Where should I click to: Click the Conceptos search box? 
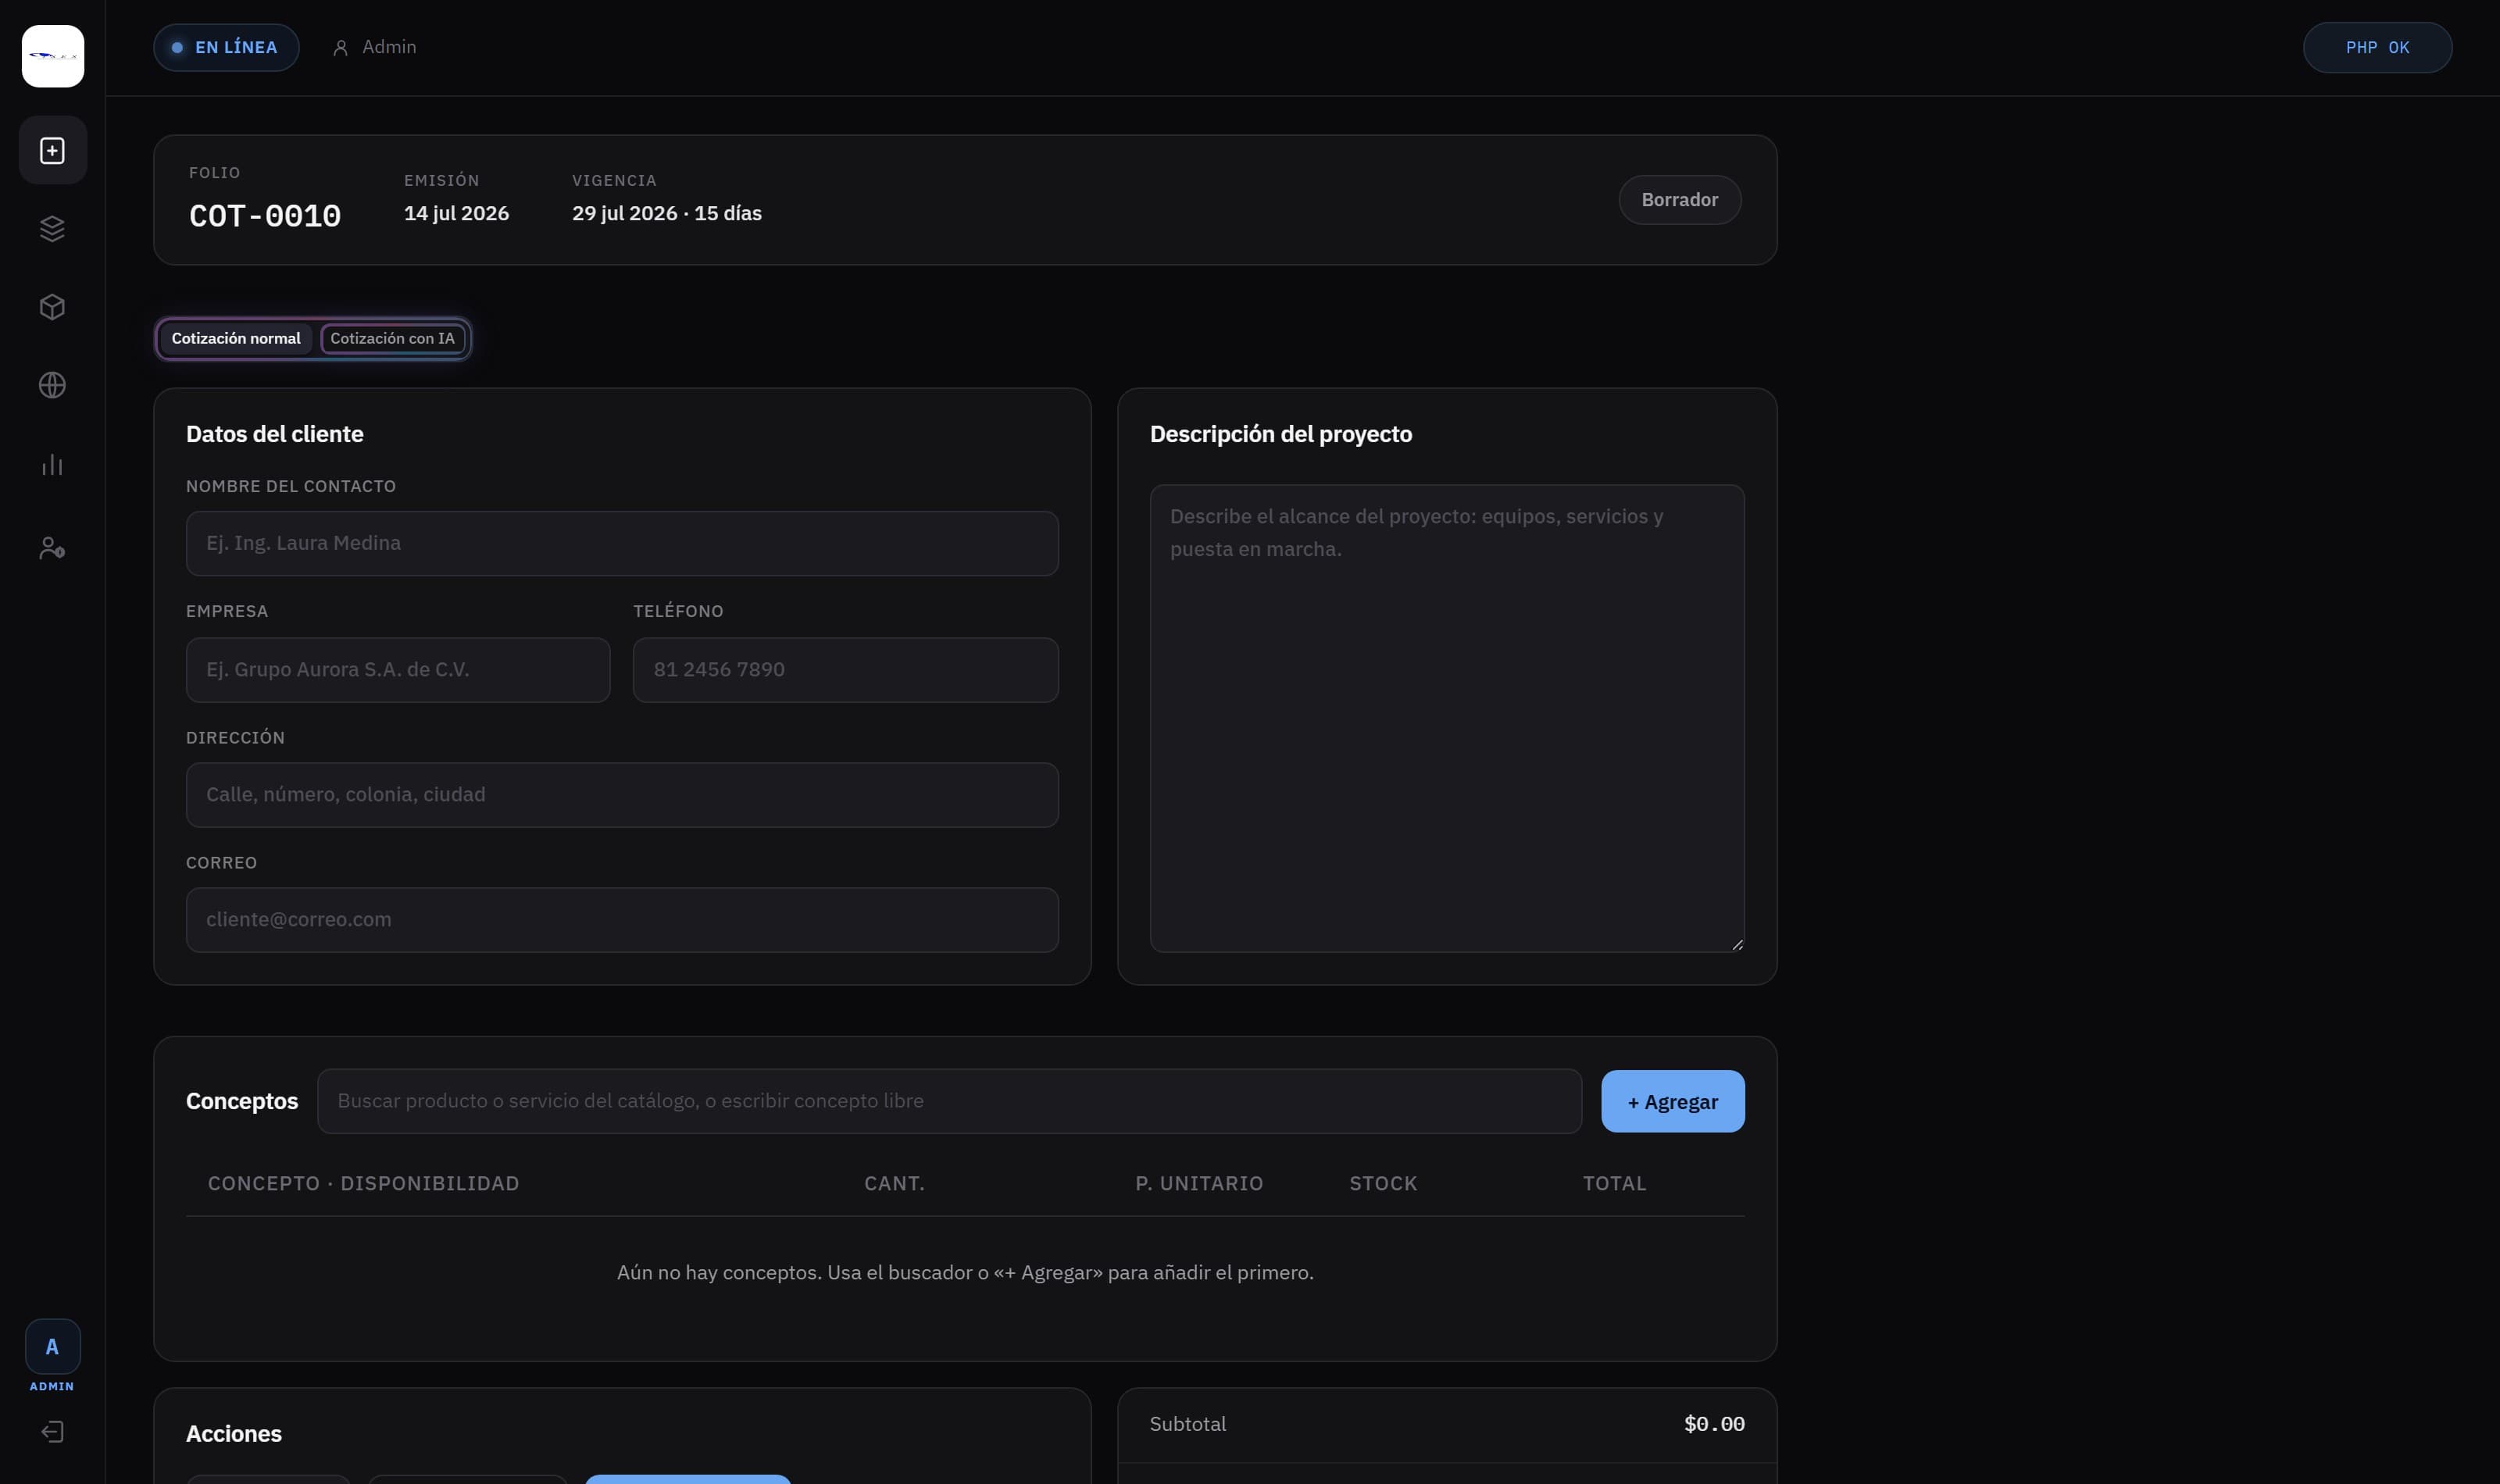coord(949,1101)
